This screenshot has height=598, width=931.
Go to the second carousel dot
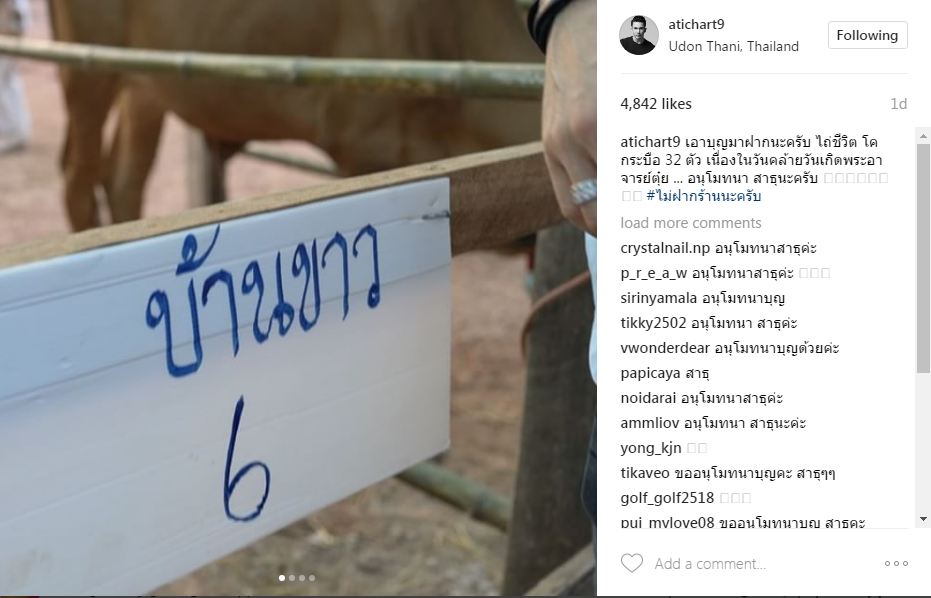pos(292,578)
